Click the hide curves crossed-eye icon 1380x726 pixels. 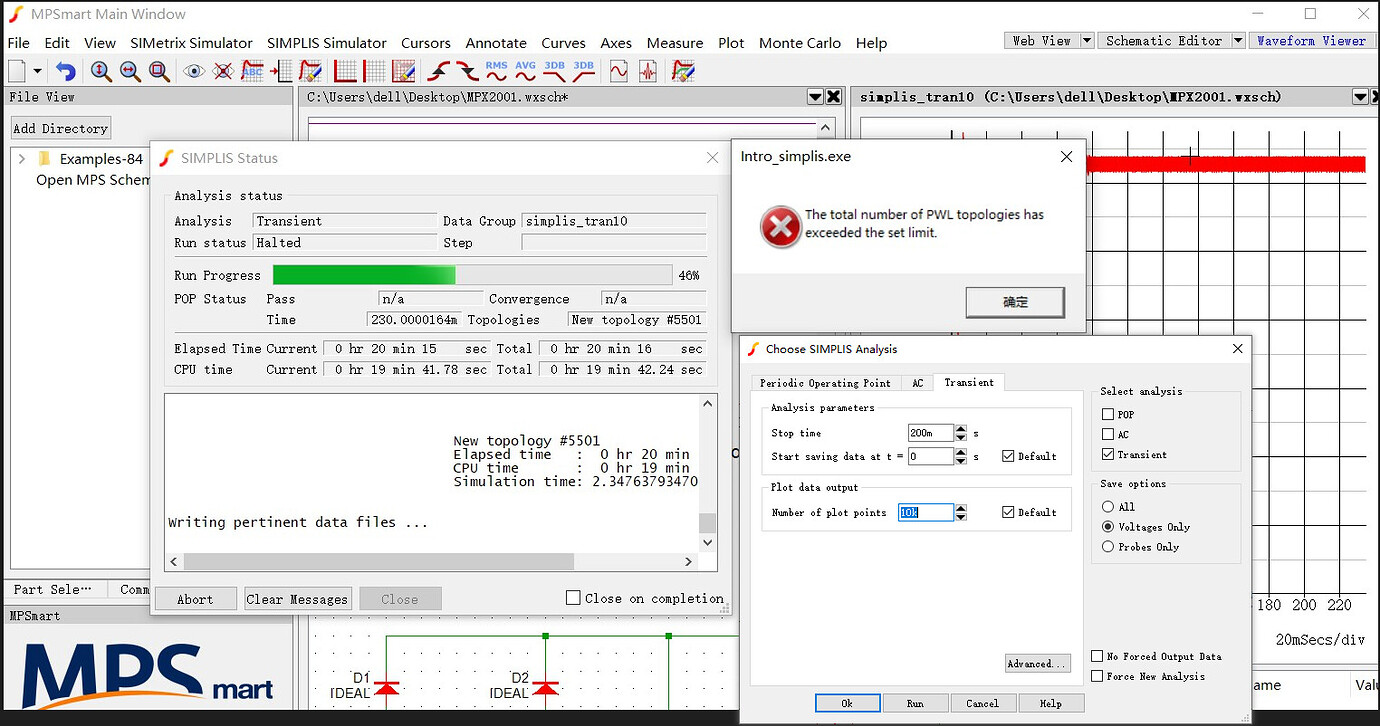pyautogui.click(x=223, y=71)
